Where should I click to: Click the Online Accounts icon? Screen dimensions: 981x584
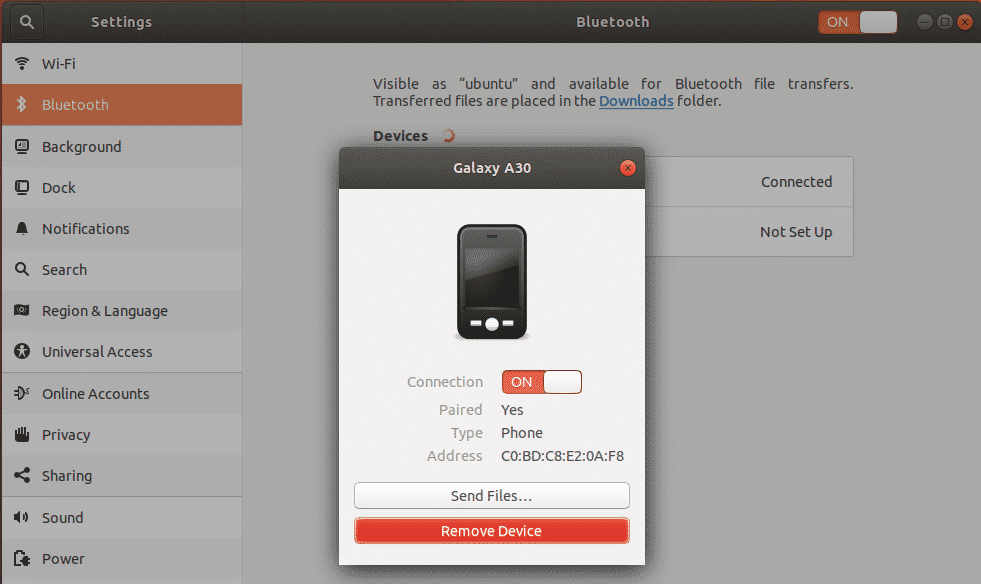click(22, 393)
